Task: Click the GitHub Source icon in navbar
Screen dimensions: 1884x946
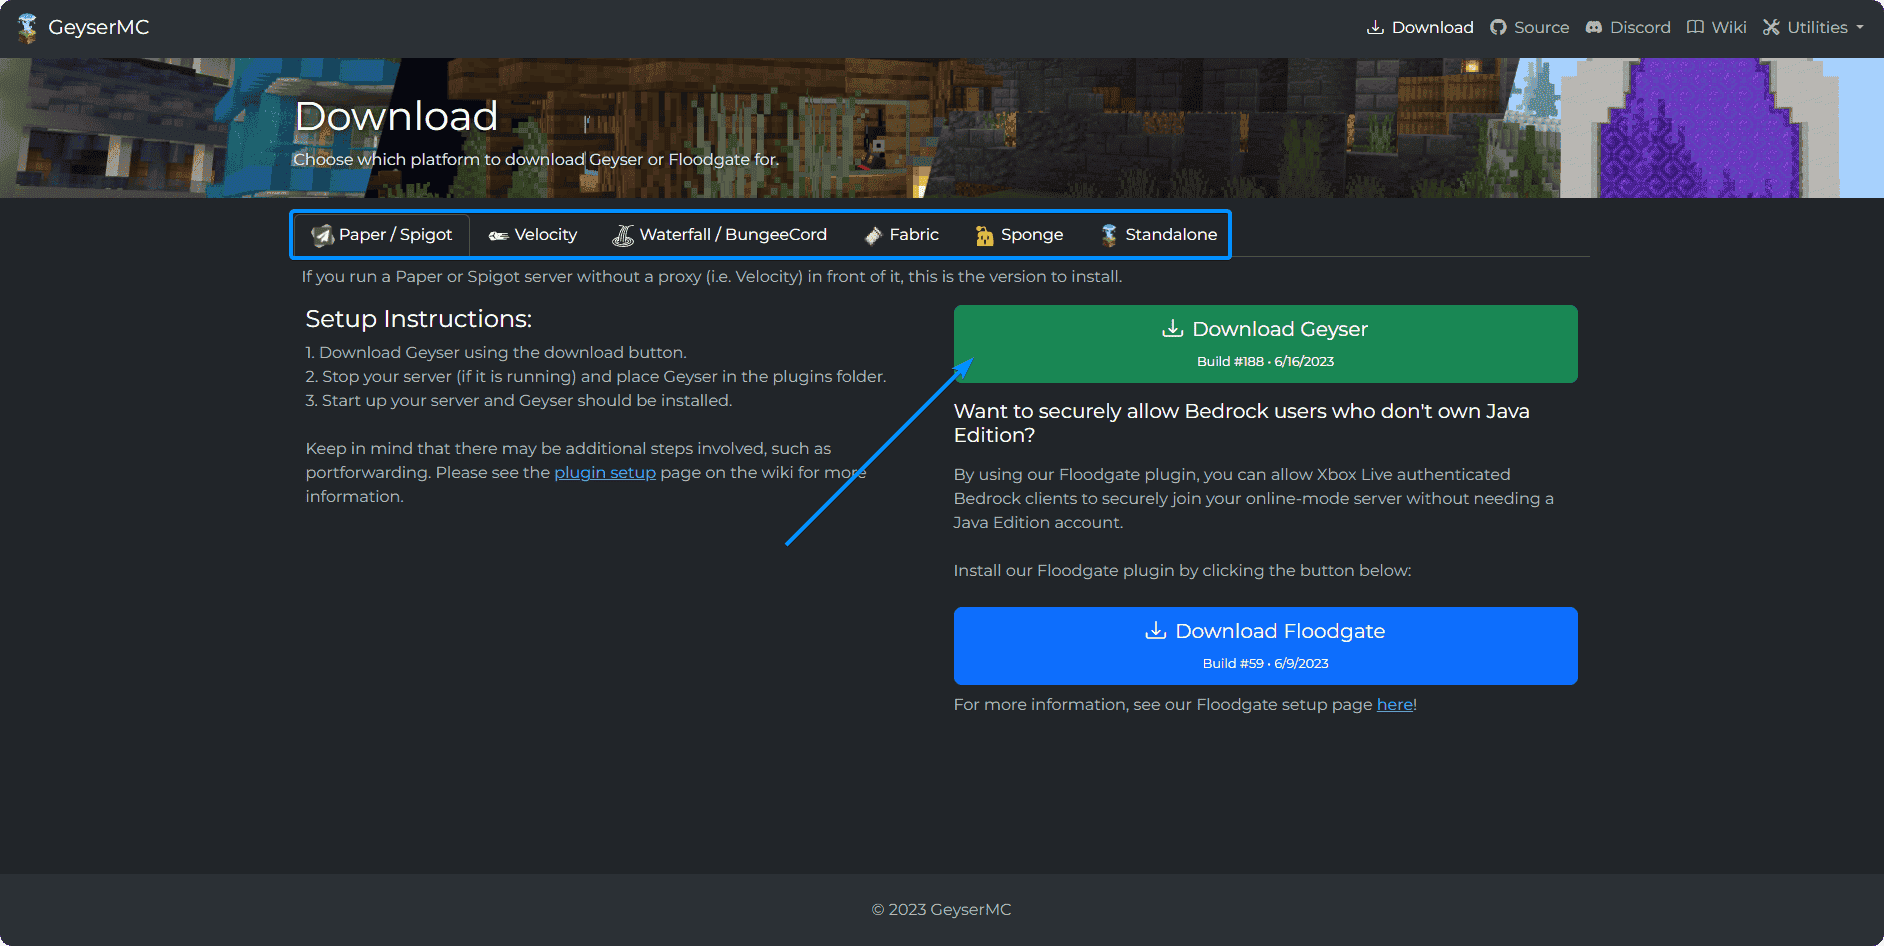Action: [x=1498, y=28]
